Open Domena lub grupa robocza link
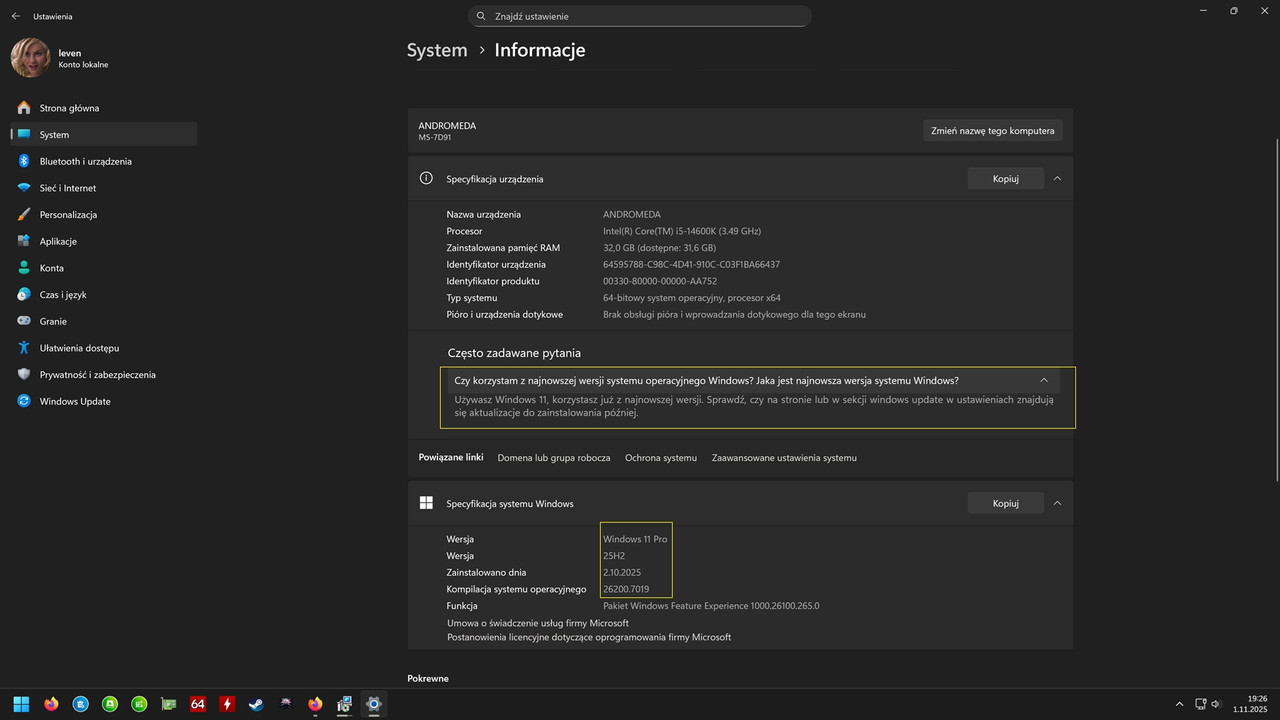Image resolution: width=1280 pixels, height=720 pixels. tap(554, 457)
